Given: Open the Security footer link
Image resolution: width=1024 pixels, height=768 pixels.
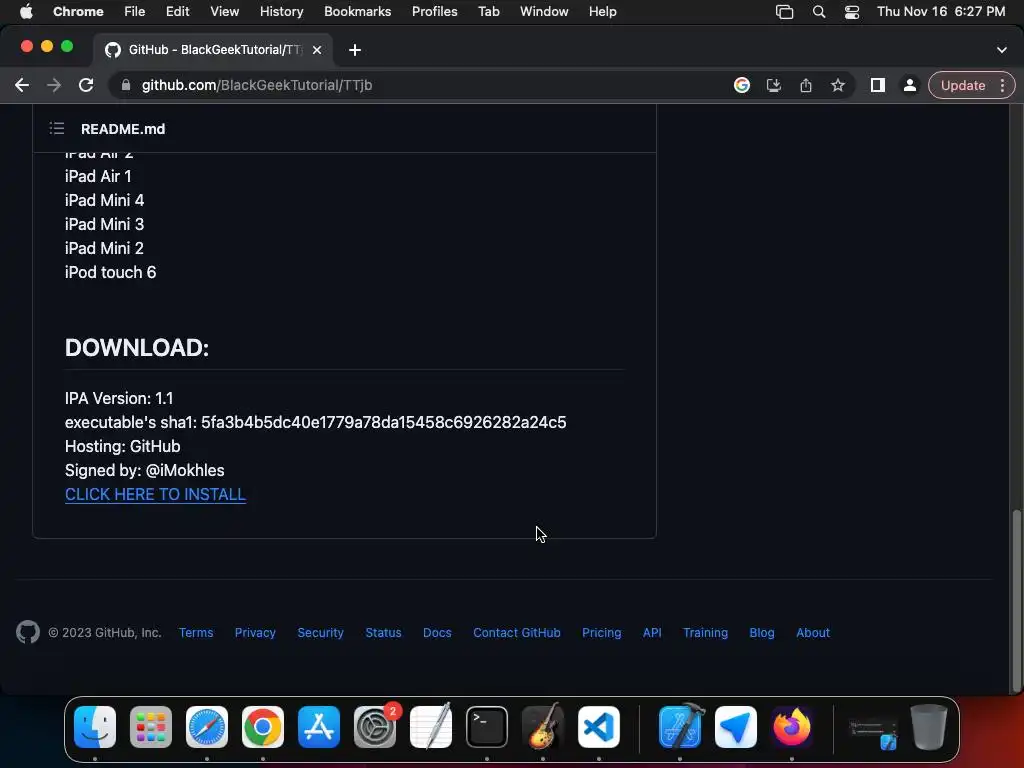Looking at the screenshot, I should [321, 632].
